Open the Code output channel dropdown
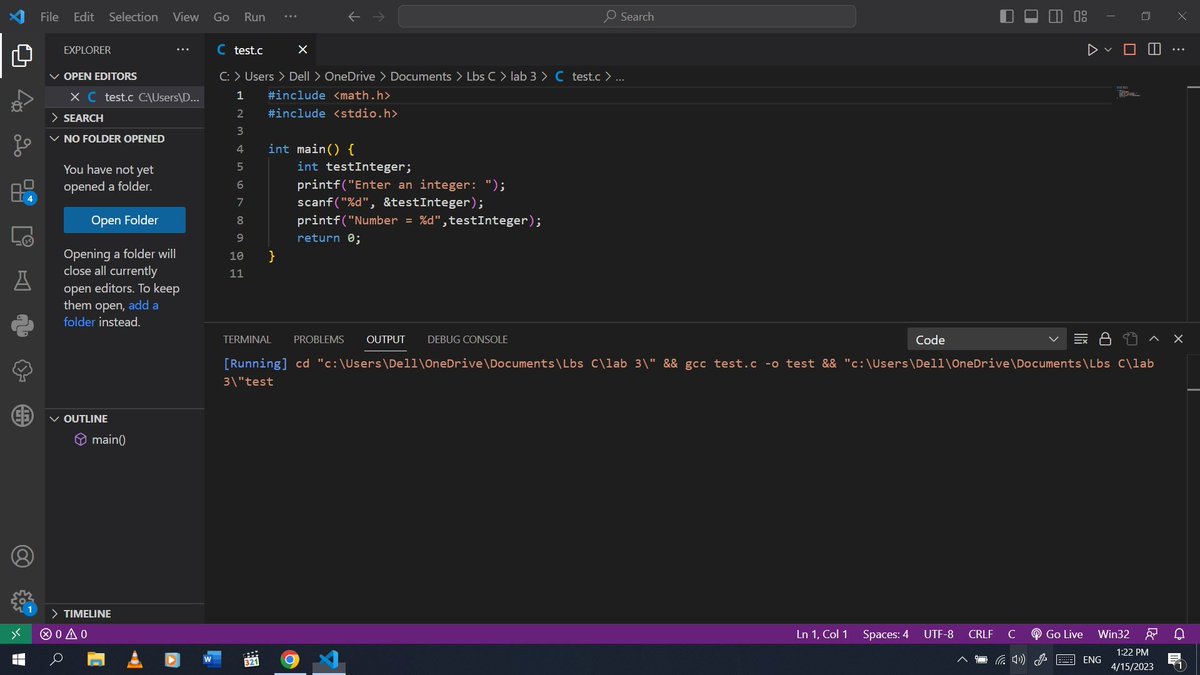The width and height of the screenshot is (1200, 675). coord(985,338)
